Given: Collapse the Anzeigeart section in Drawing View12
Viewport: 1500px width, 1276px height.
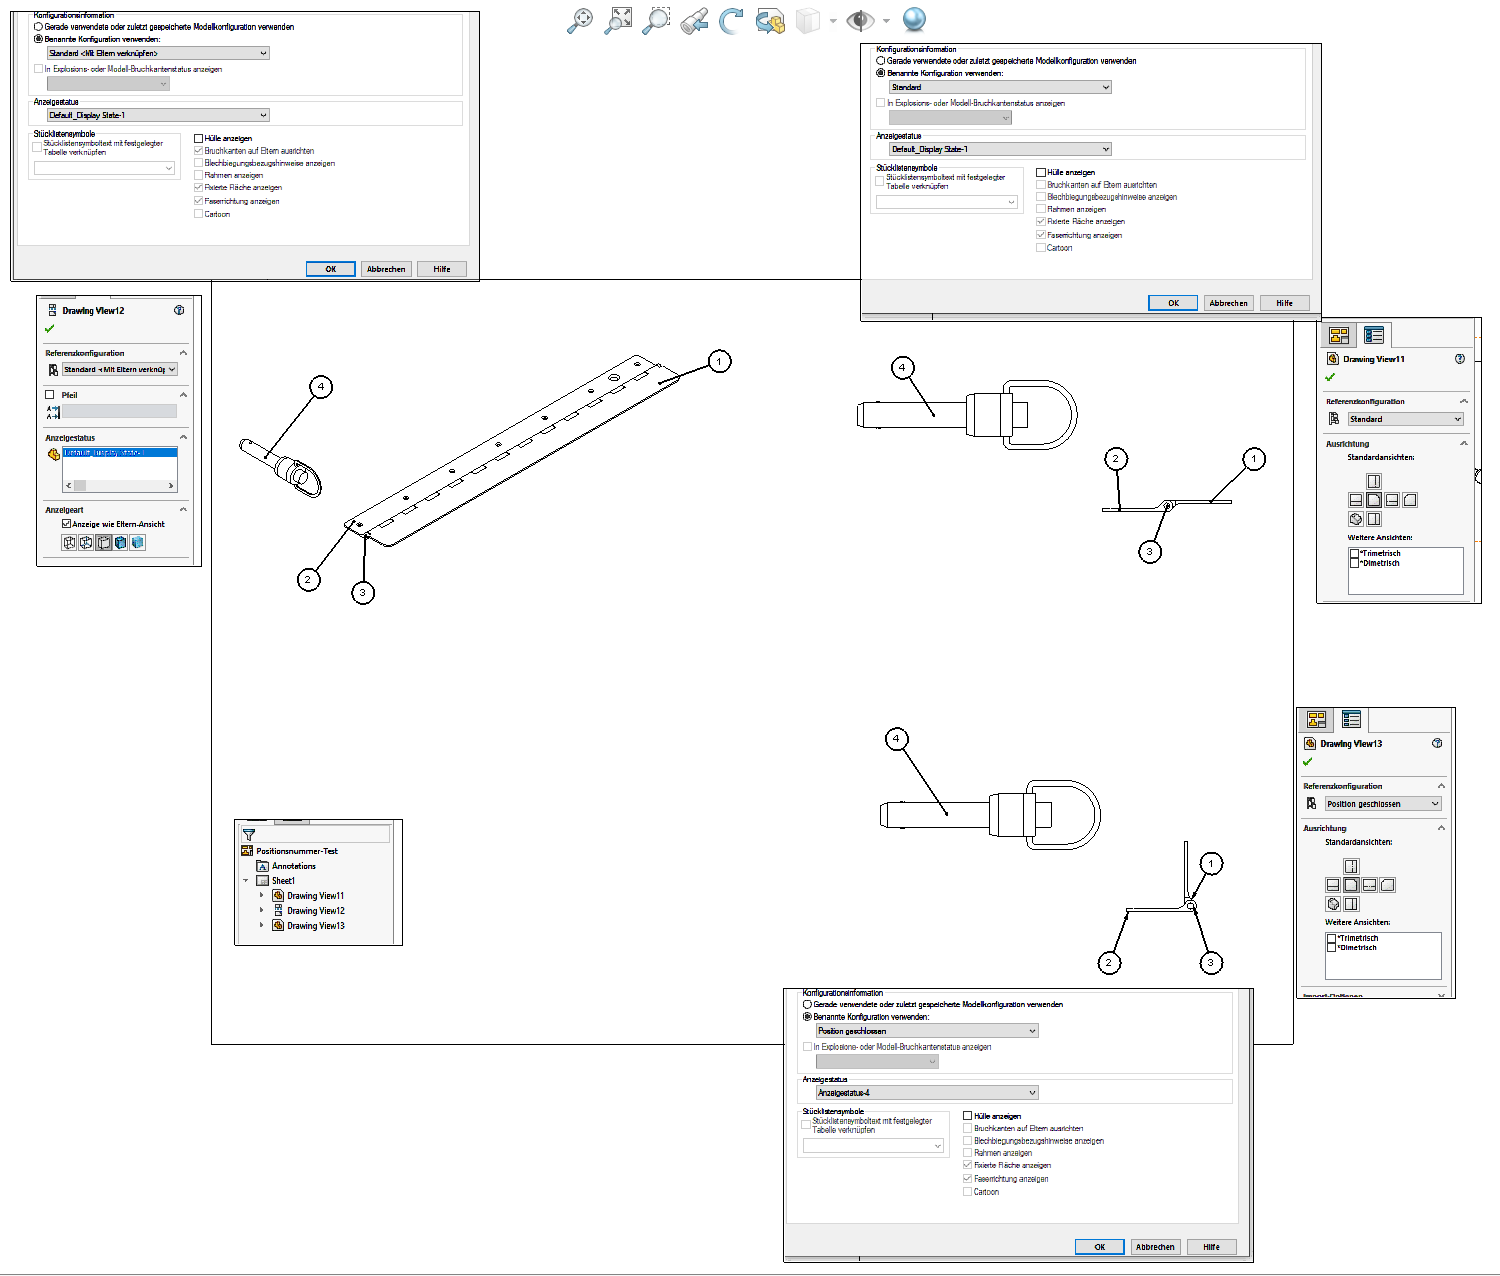Looking at the screenshot, I should coord(183,510).
